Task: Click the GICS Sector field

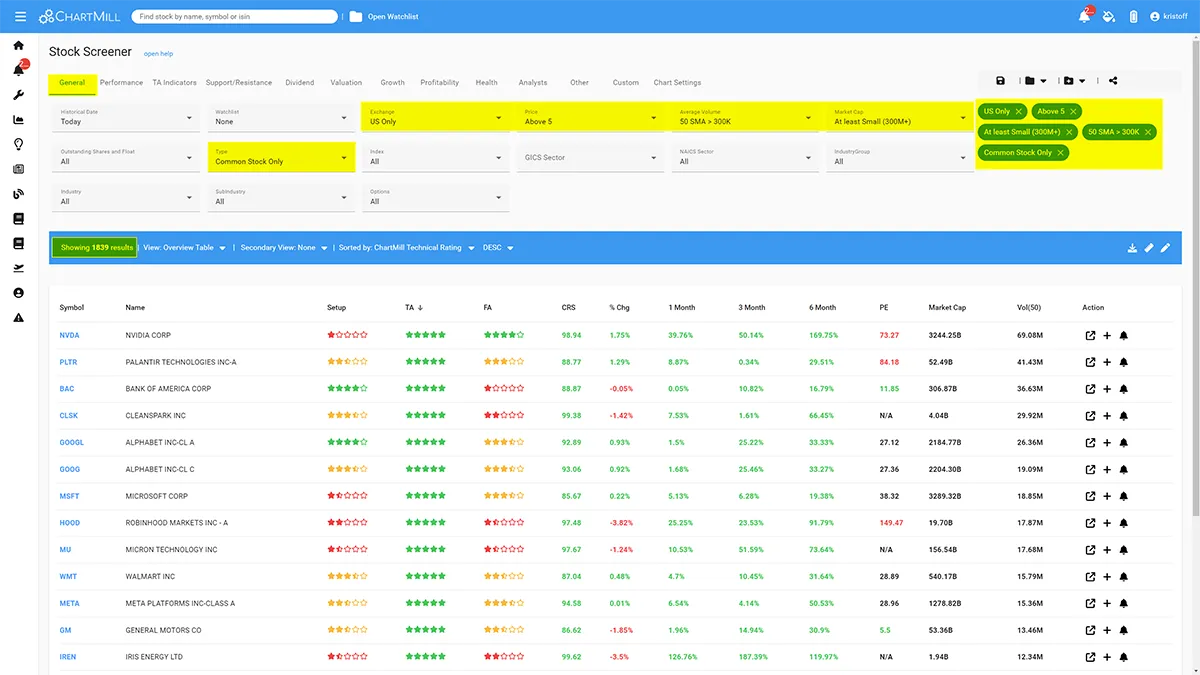Action: (590, 158)
